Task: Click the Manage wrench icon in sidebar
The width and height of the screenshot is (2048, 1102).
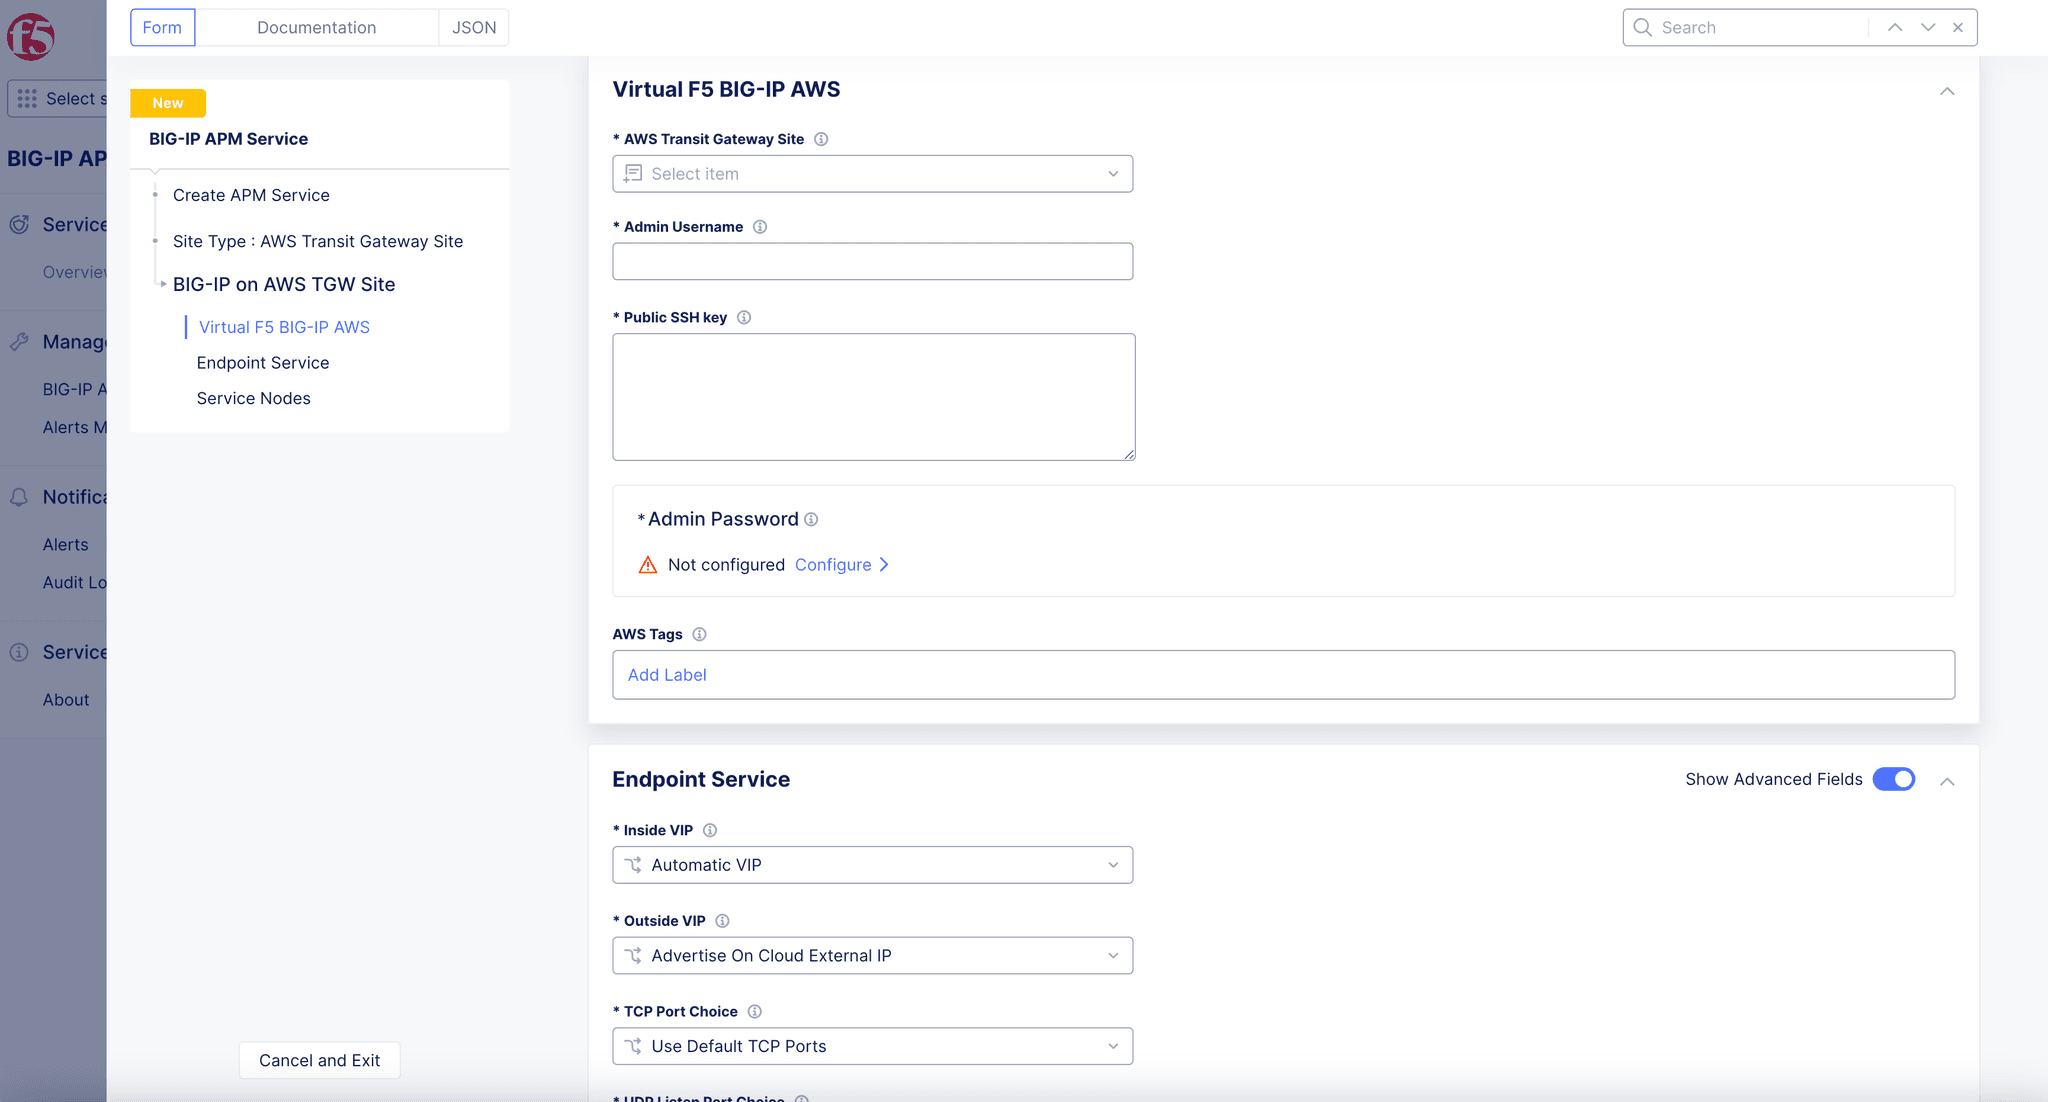Action: click(x=18, y=341)
